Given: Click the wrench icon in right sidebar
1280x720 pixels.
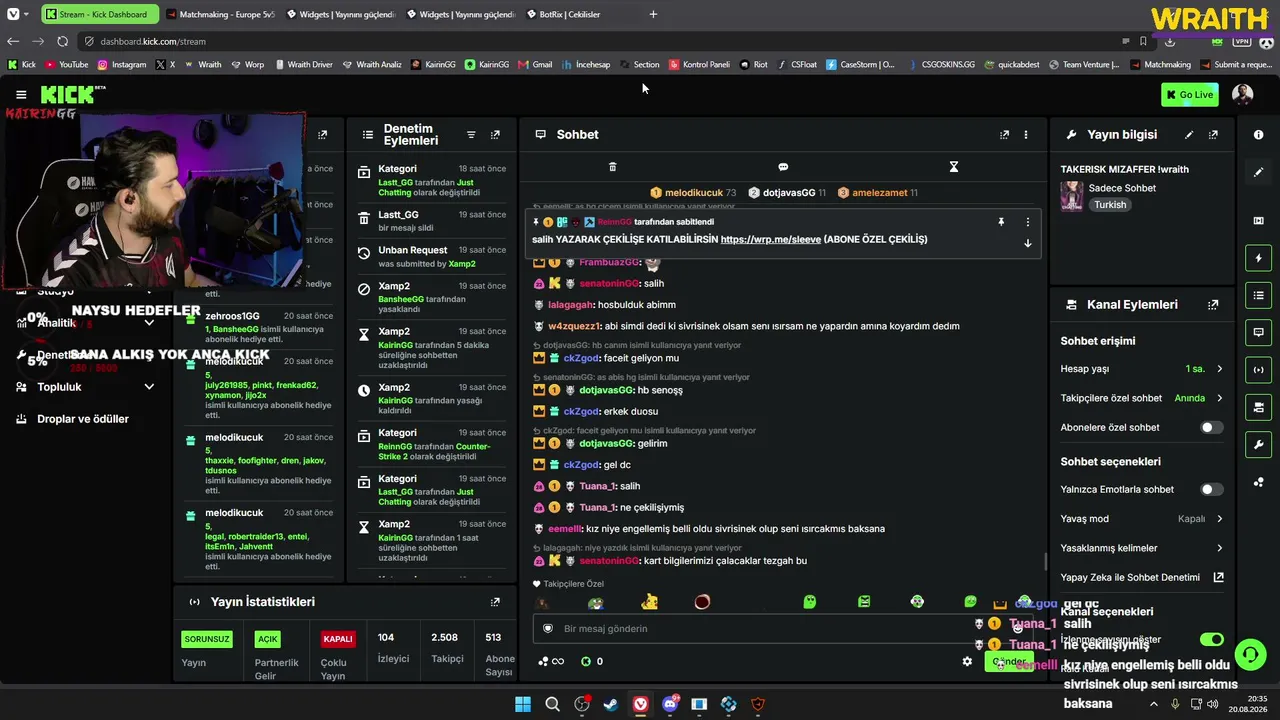Looking at the screenshot, I should pyautogui.click(x=1258, y=445).
